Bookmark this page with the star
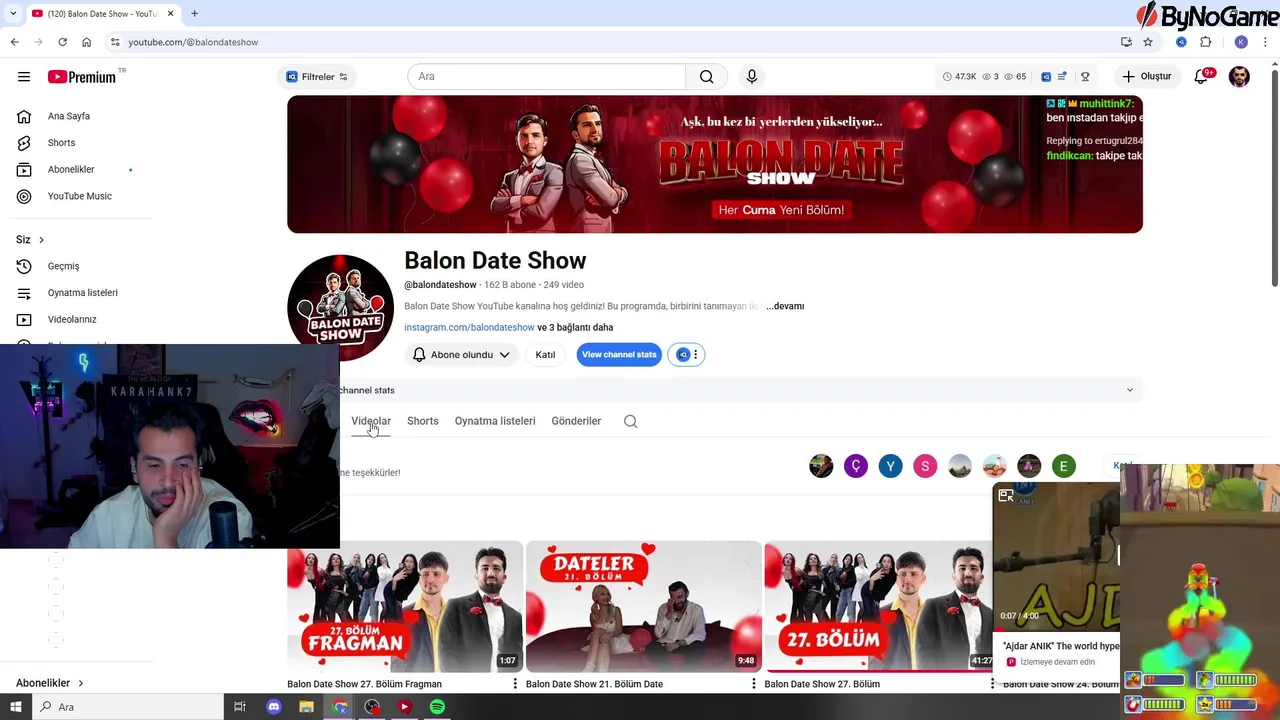Viewport: 1280px width, 720px height. coord(1148,42)
